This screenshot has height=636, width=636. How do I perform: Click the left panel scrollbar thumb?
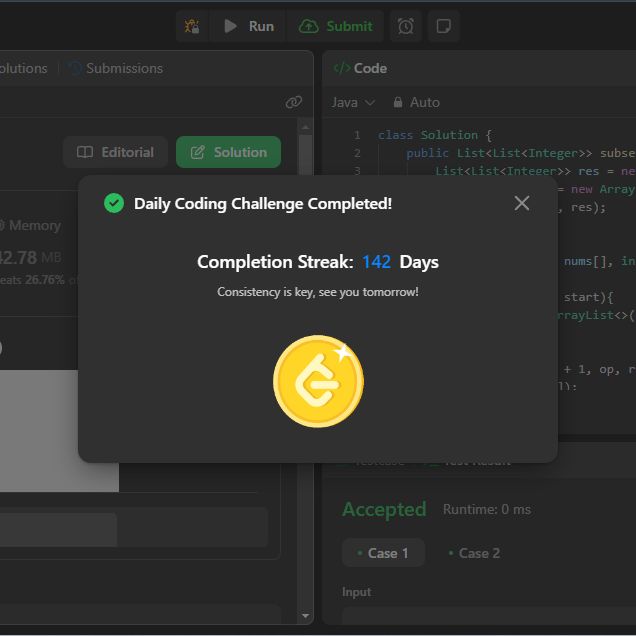305,155
